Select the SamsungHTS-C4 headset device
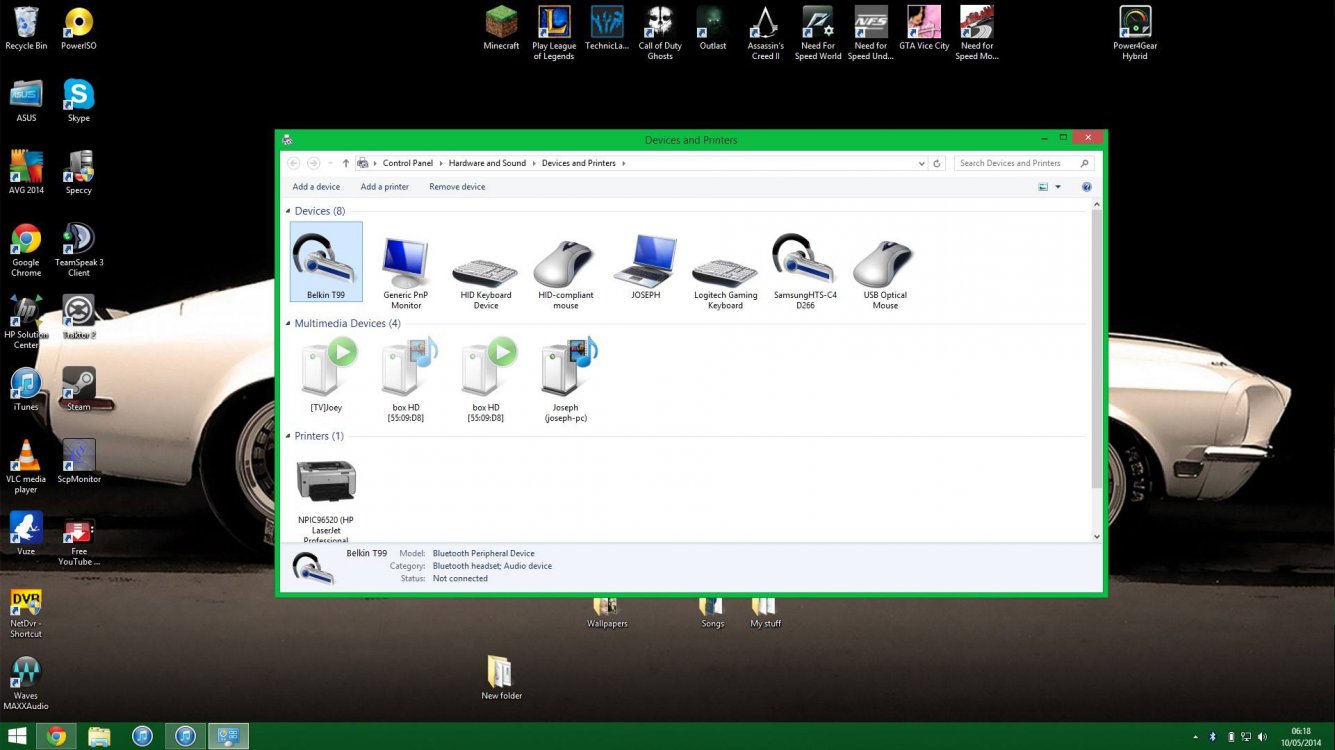Viewport: 1335px width, 750px height. [x=806, y=272]
